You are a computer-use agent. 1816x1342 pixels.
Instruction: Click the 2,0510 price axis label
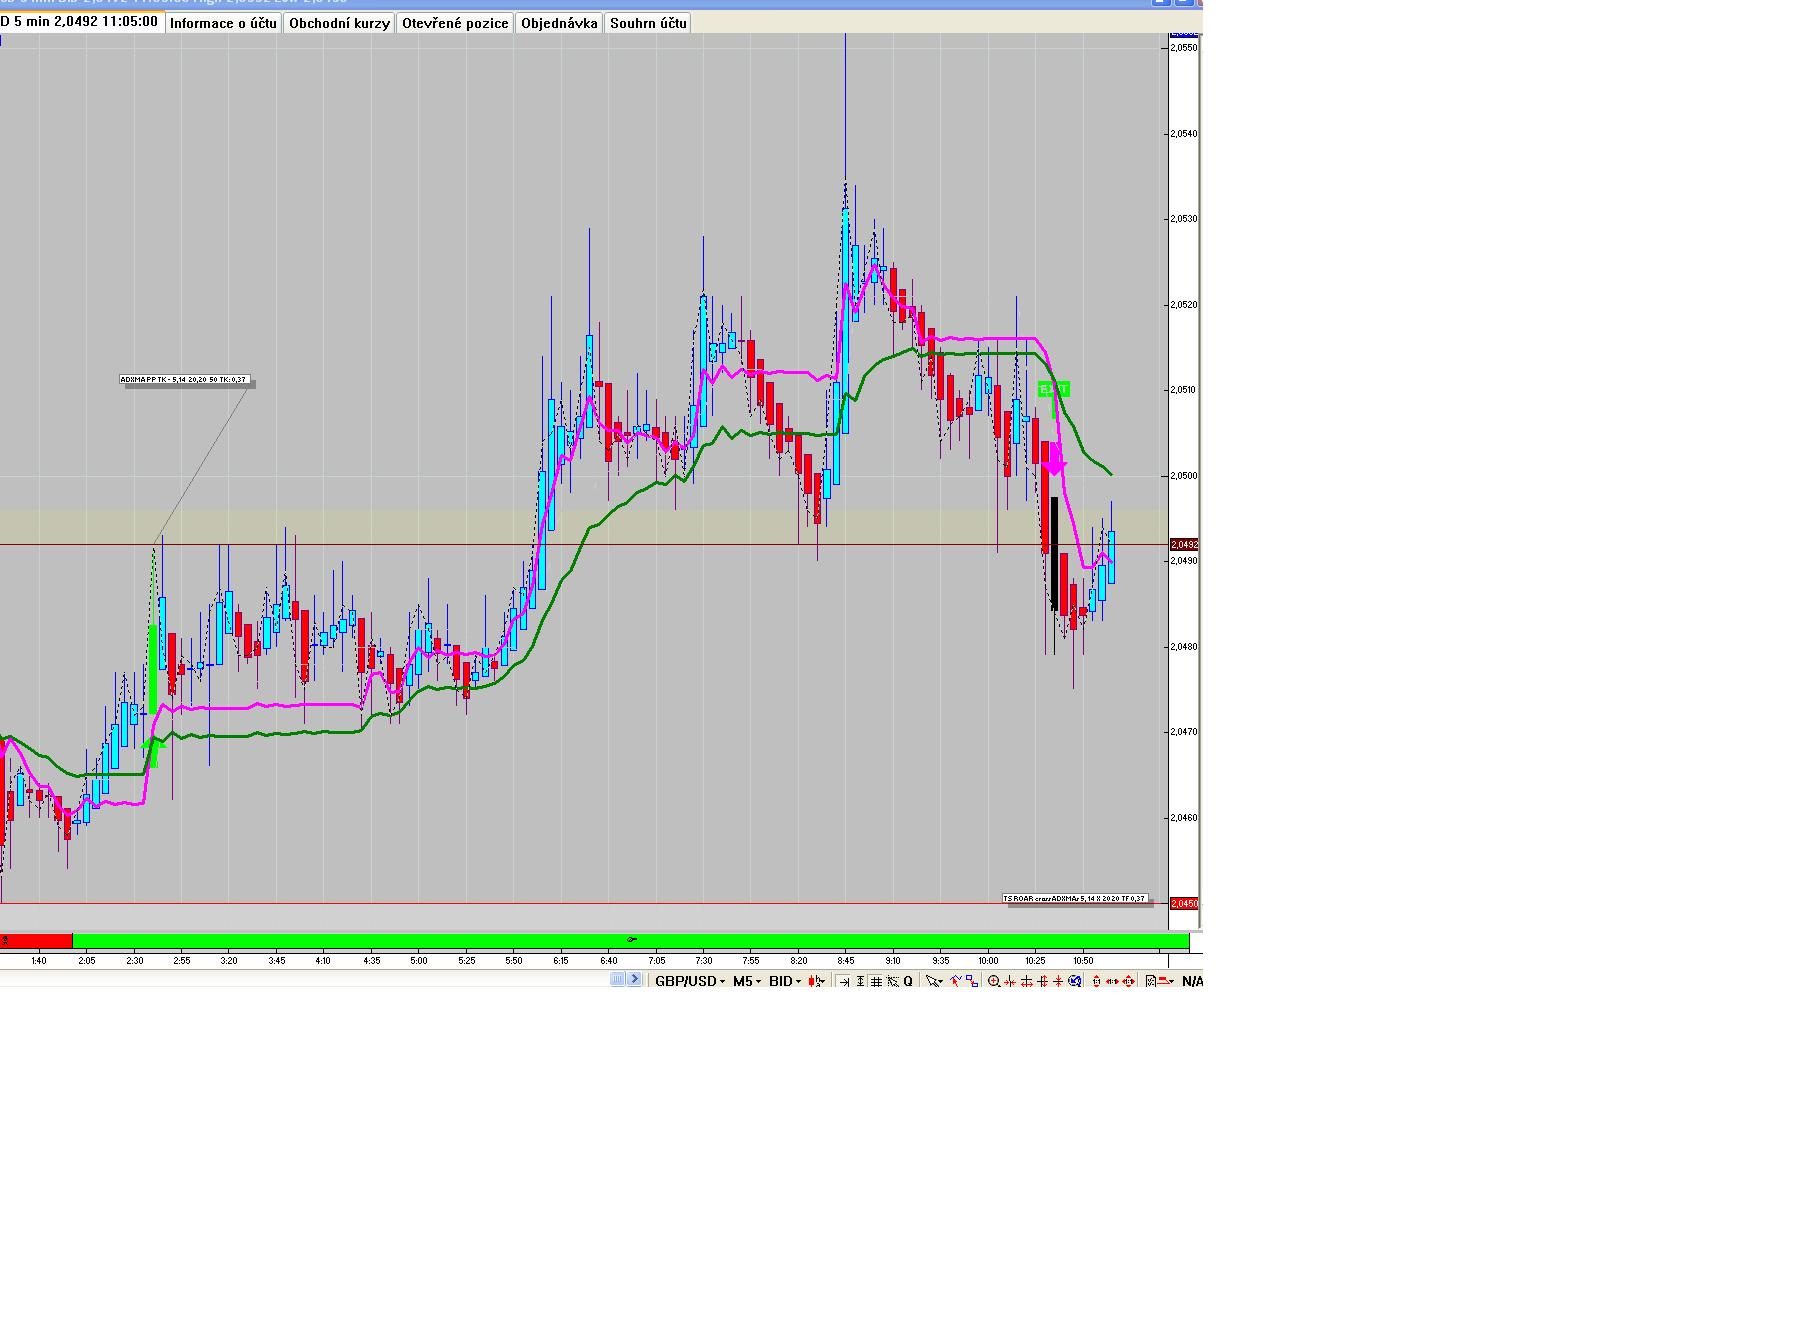1184,390
